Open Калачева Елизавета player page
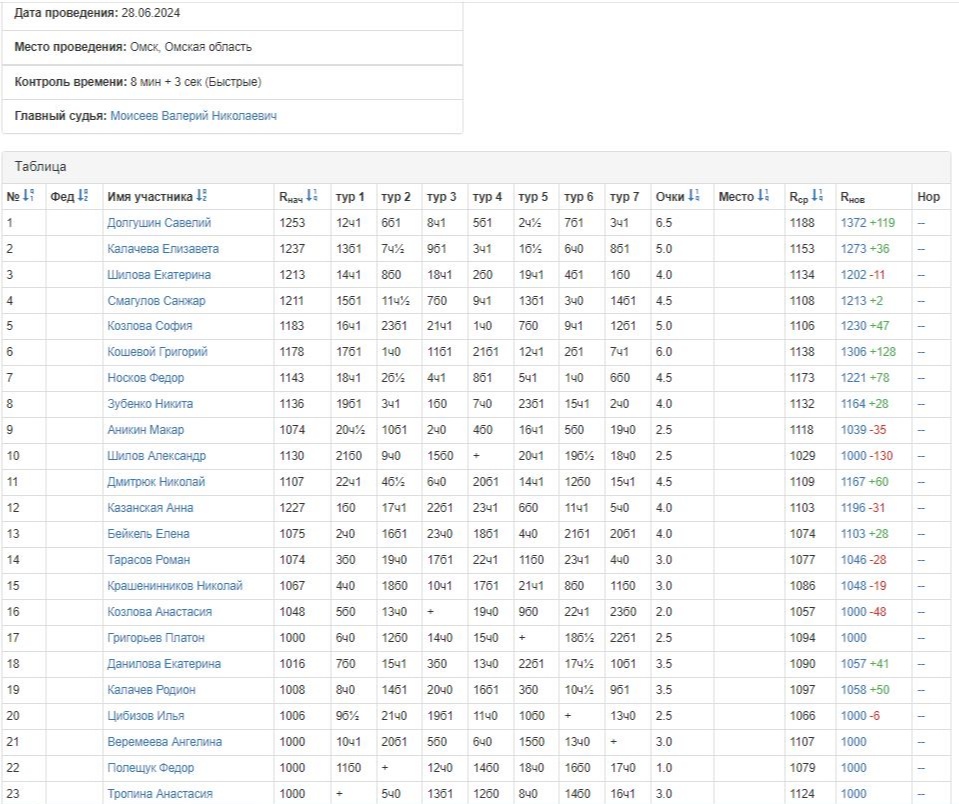The width and height of the screenshot is (959, 804). (x=162, y=249)
